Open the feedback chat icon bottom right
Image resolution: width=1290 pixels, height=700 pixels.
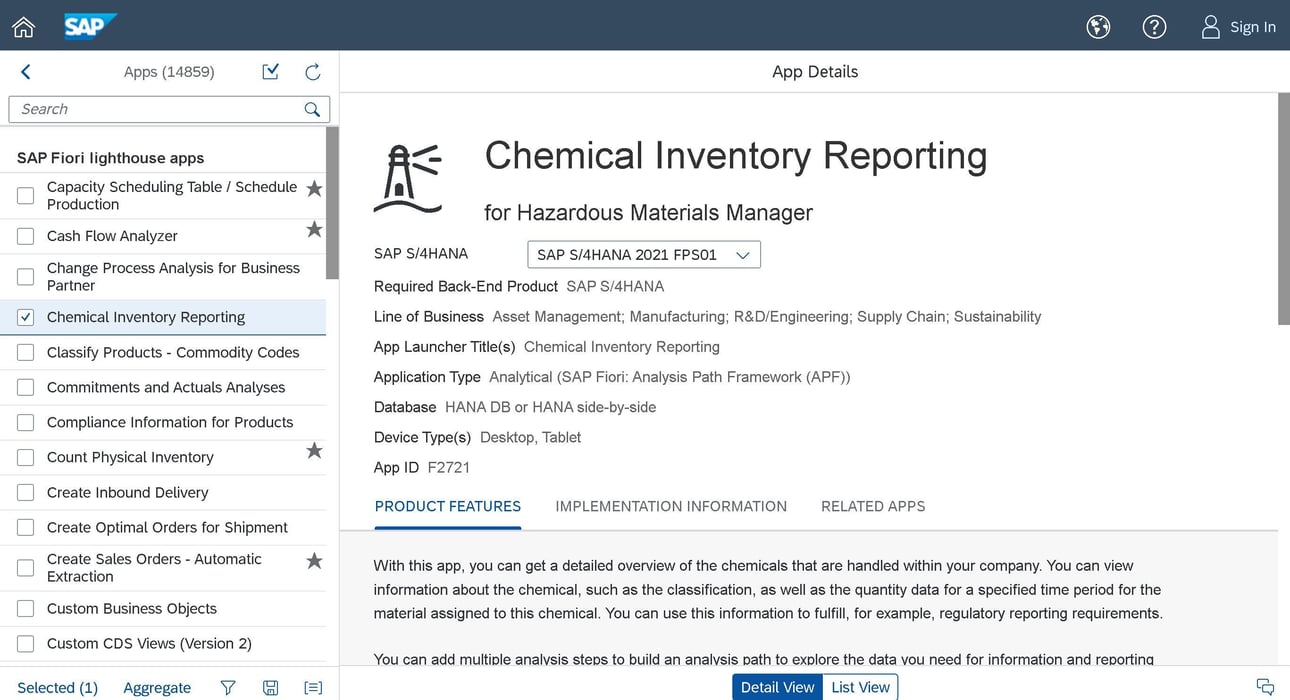pos(1265,687)
